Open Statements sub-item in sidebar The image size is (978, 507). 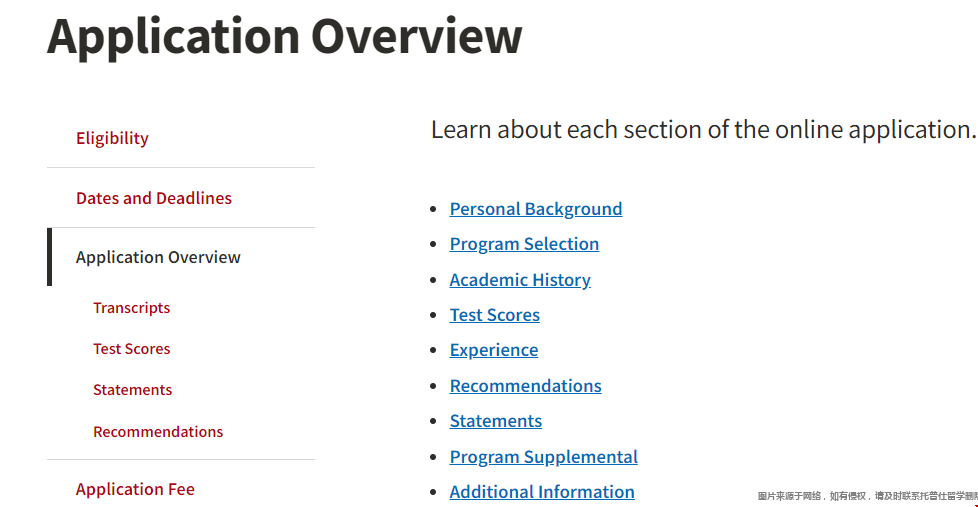tap(132, 390)
